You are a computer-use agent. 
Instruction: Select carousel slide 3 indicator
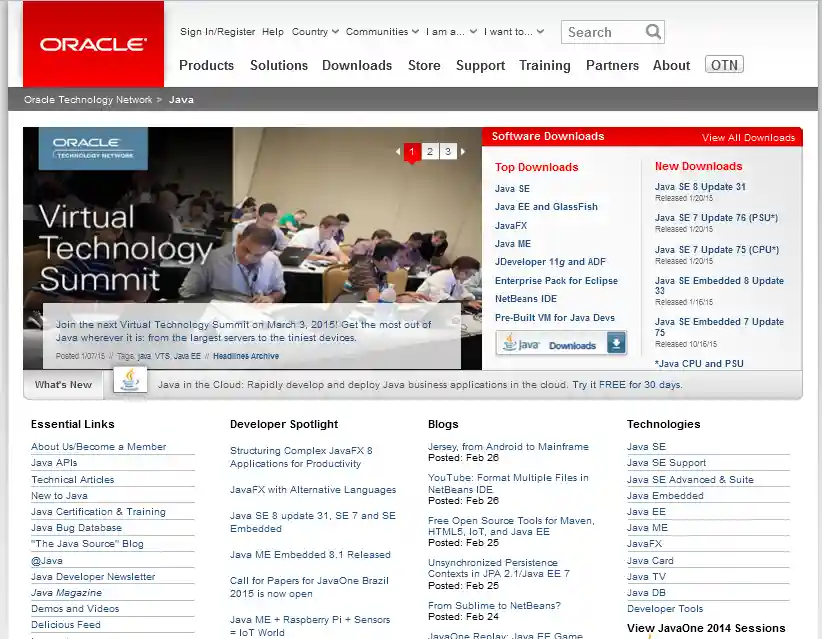pyautogui.click(x=447, y=151)
